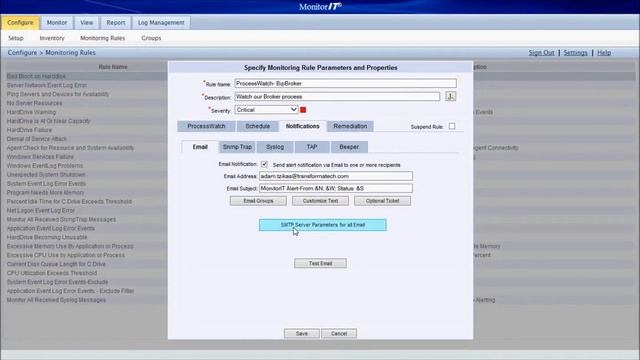
Task: Open the Snmp Trap sub-tab
Action: coord(237,147)
